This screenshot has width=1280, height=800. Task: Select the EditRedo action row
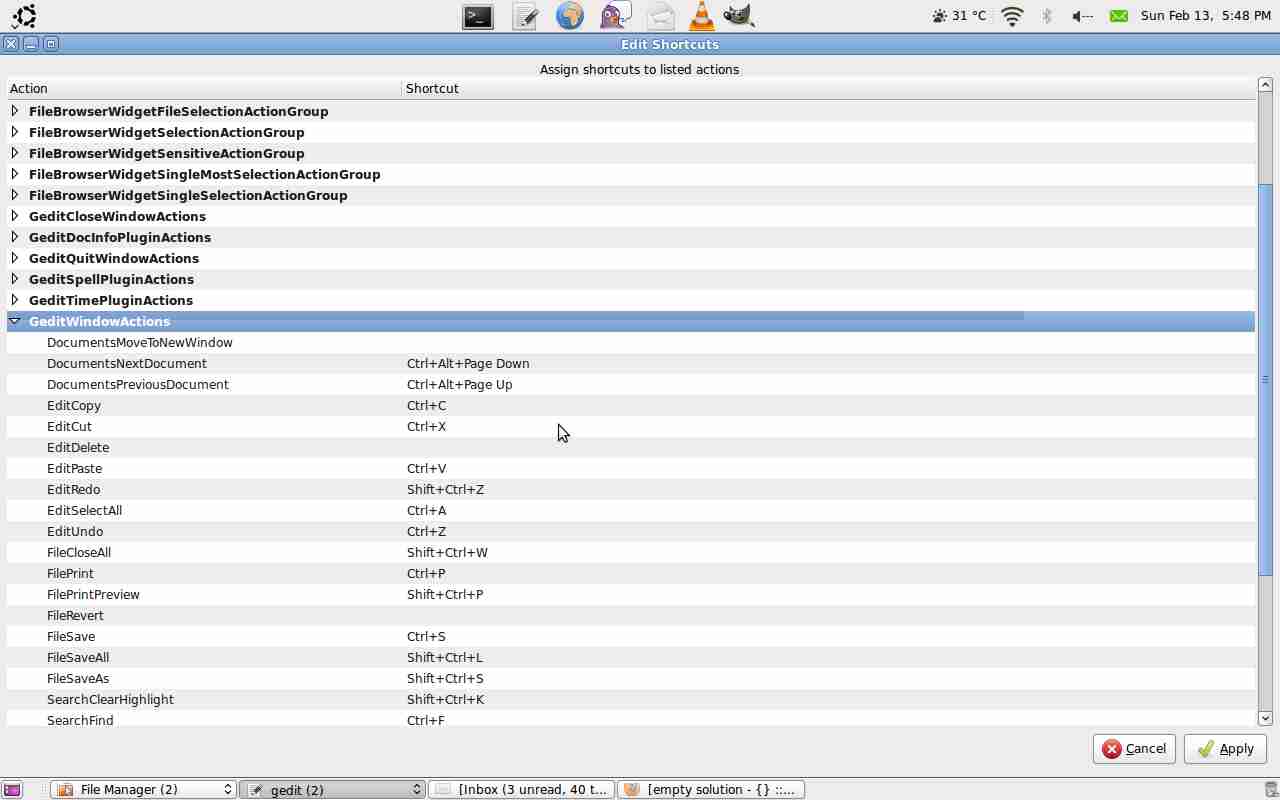tap(631, 489)
